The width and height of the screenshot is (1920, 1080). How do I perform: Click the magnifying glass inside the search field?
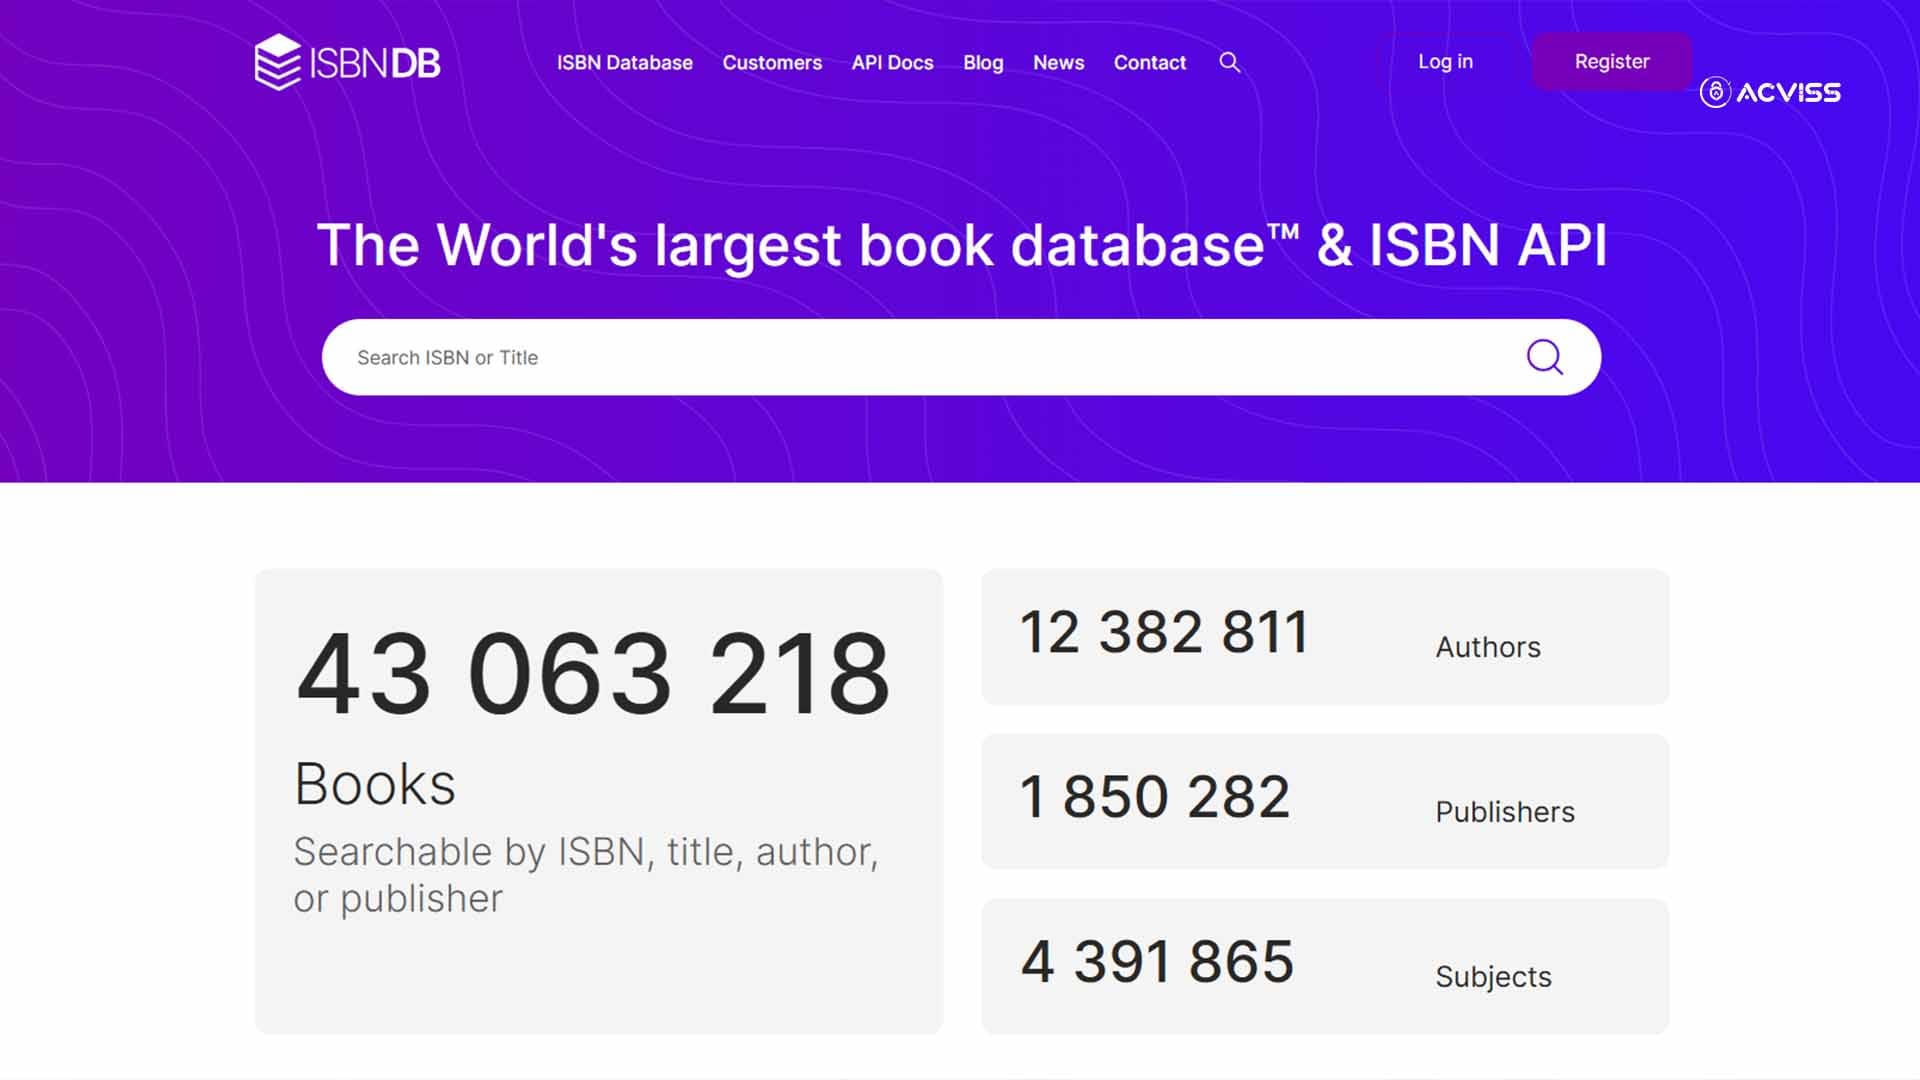coord(1544,357)
